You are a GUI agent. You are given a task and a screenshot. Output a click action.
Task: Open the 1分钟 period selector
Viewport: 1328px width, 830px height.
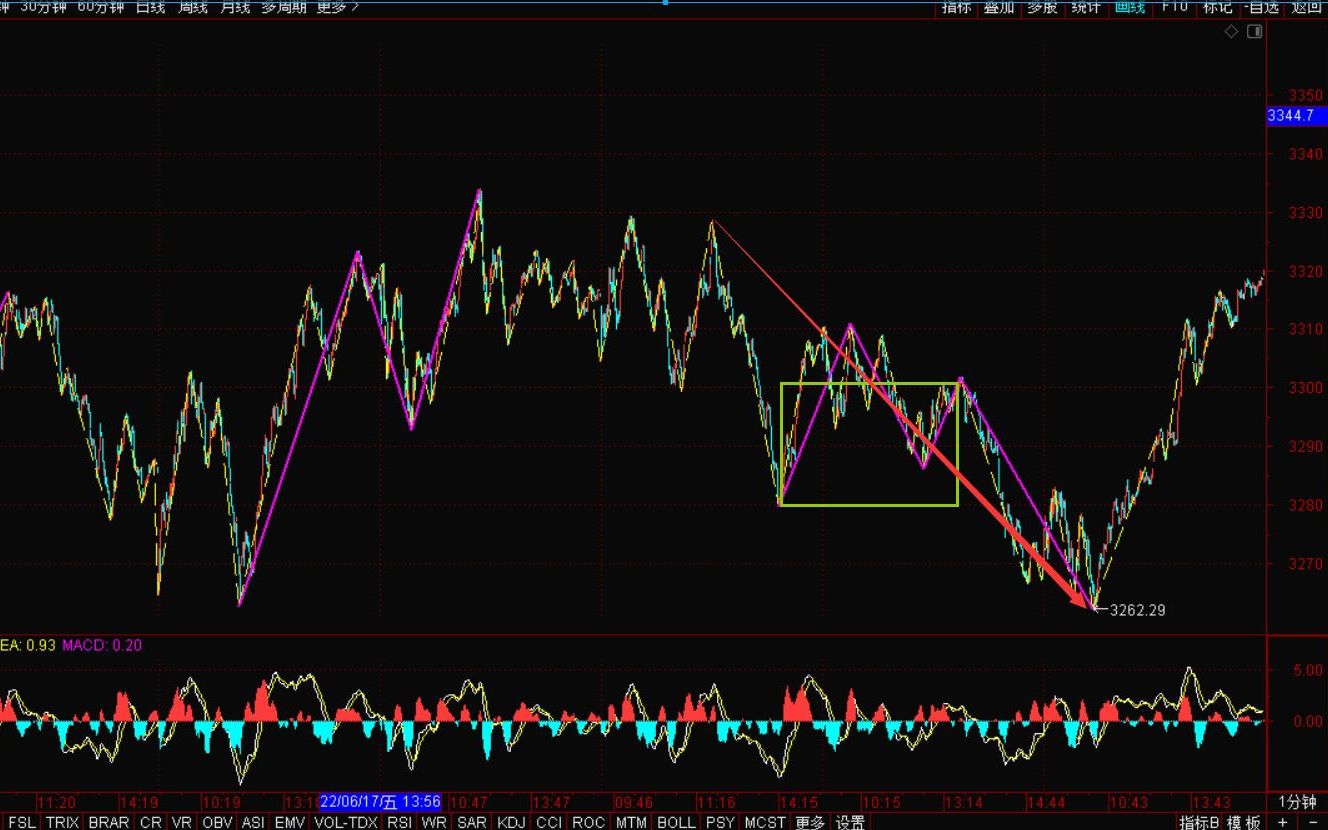point(1297,802)
